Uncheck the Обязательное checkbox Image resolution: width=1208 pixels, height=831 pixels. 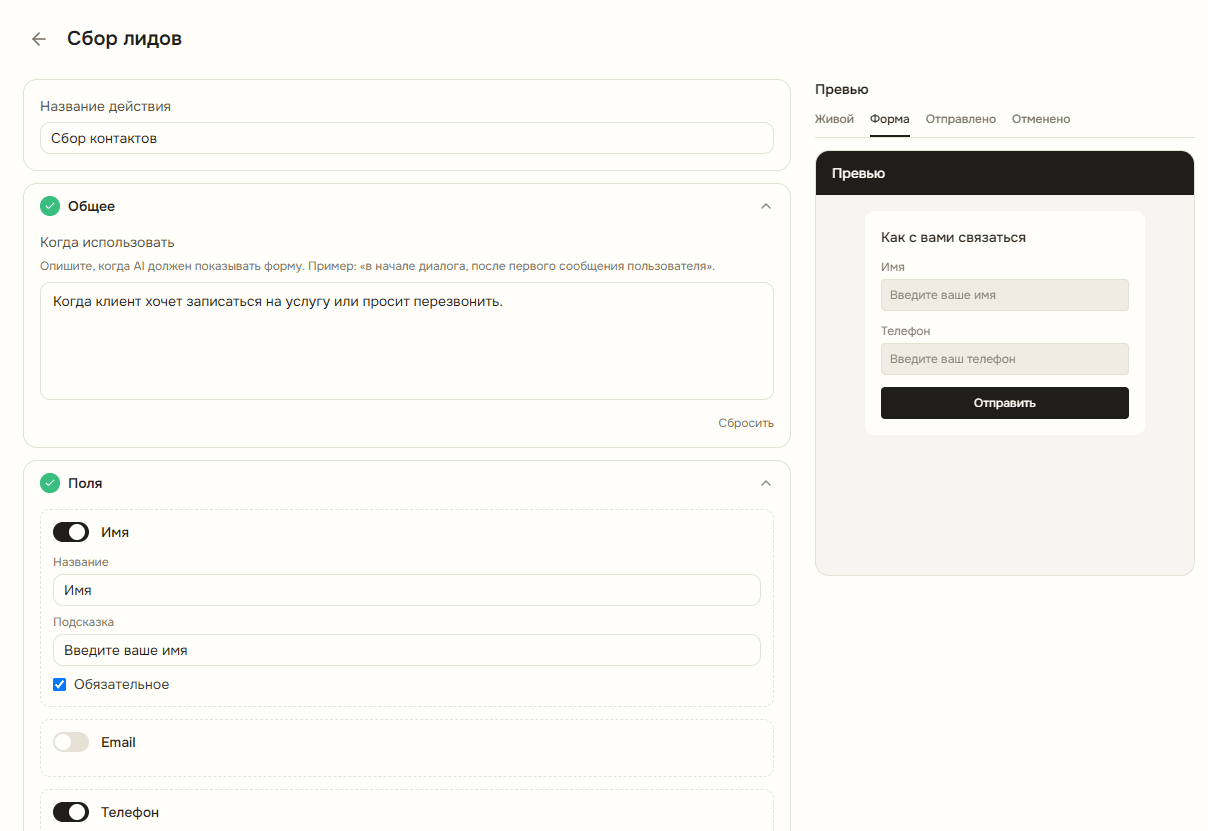pos(60,685)
